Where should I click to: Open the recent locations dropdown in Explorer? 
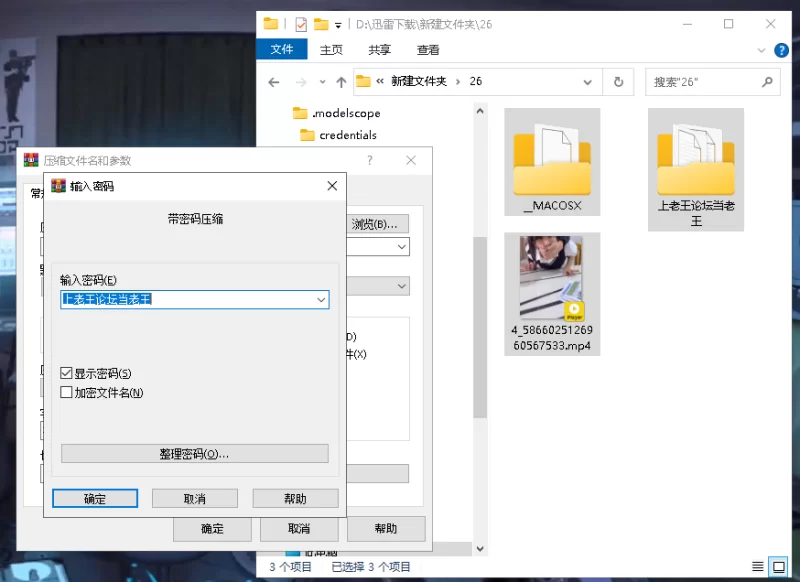point(322,82)
